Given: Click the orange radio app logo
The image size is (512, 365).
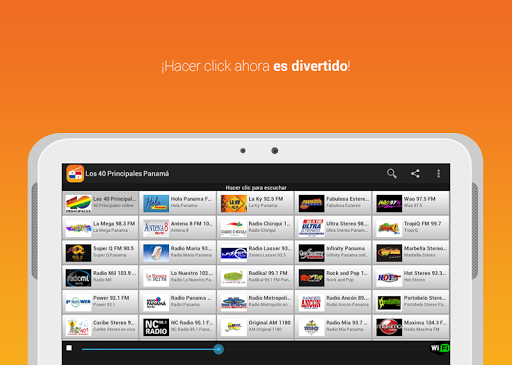Looking at the screenshot, I should [75, 174].
